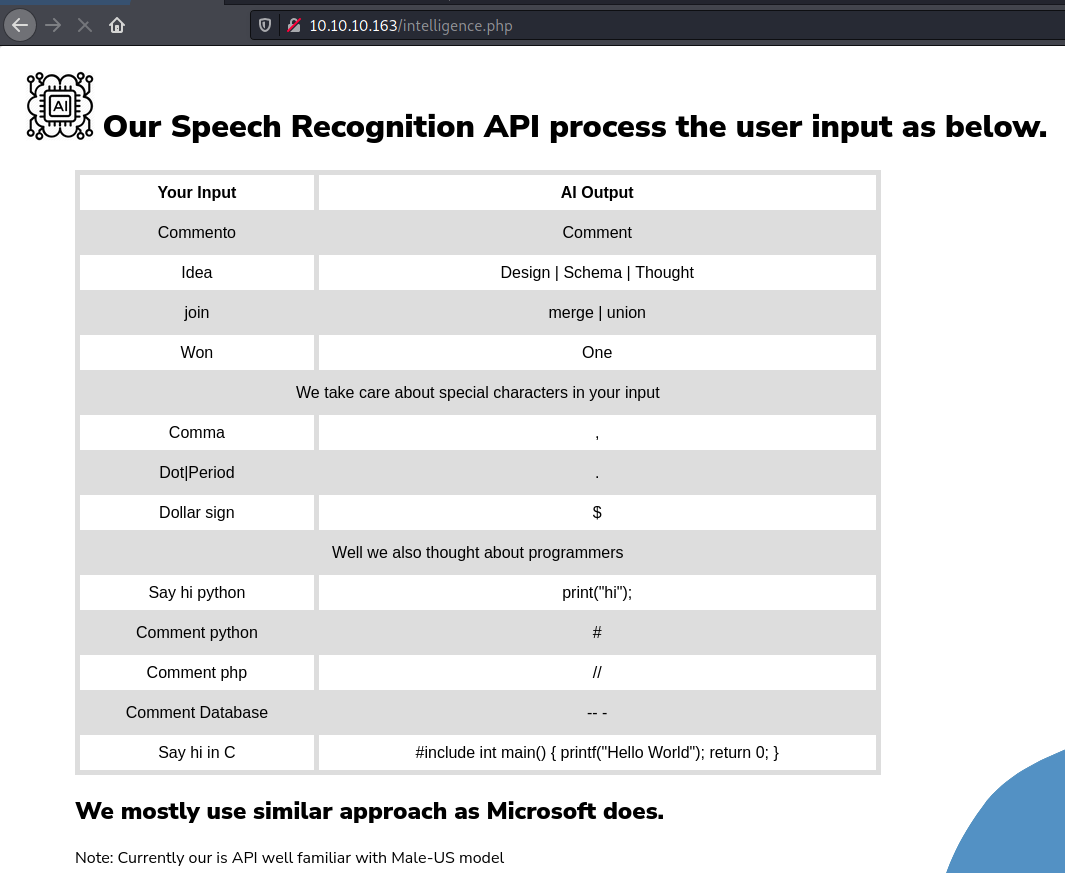The image size is (1065, 873).
Task: Click the insecure connection padlock icon
Action: (293, 26)
